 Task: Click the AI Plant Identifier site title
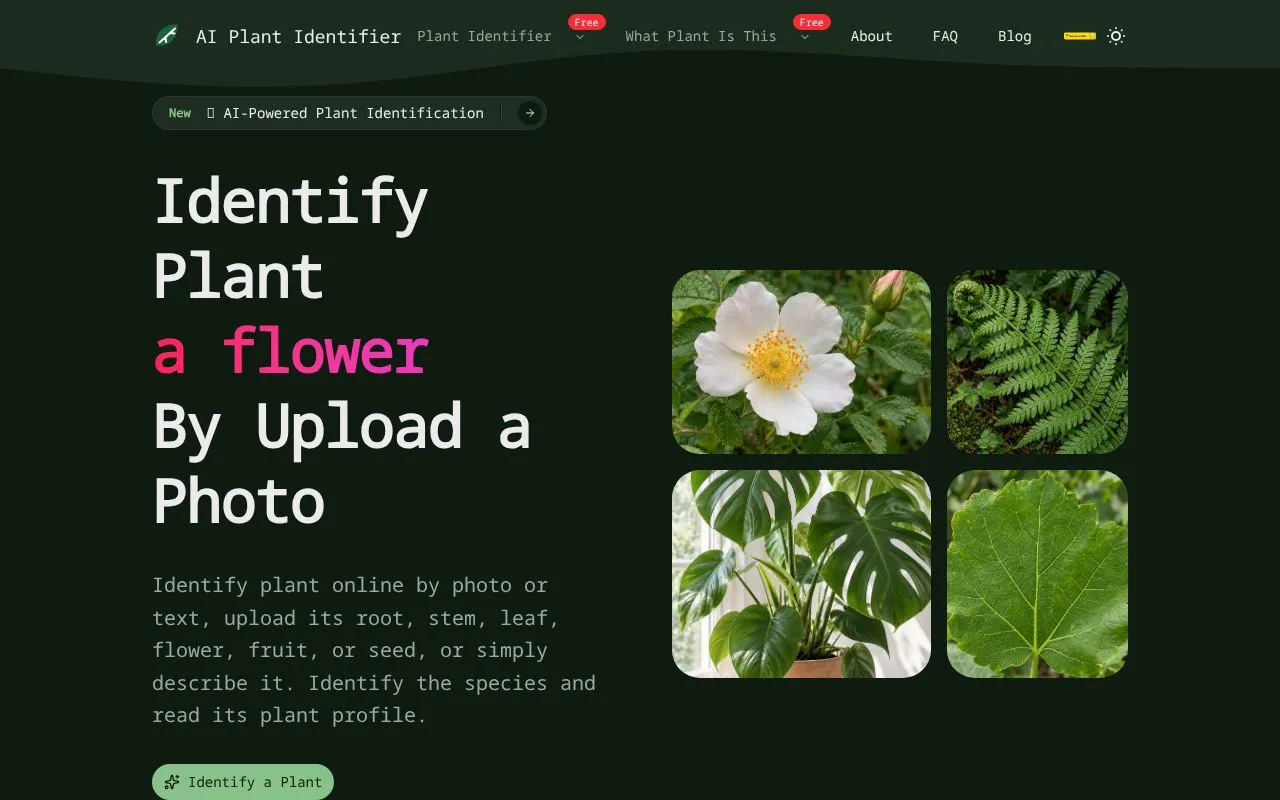pyautogui.click(x=298, y=36)
